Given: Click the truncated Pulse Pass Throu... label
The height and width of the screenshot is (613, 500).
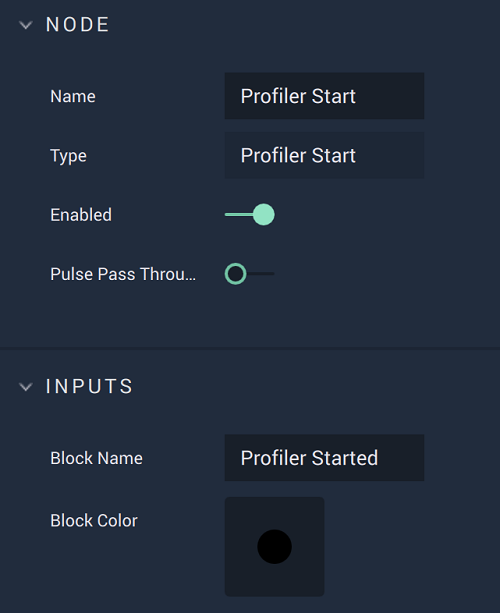Looking at the screenshot, I should [123, 274].
